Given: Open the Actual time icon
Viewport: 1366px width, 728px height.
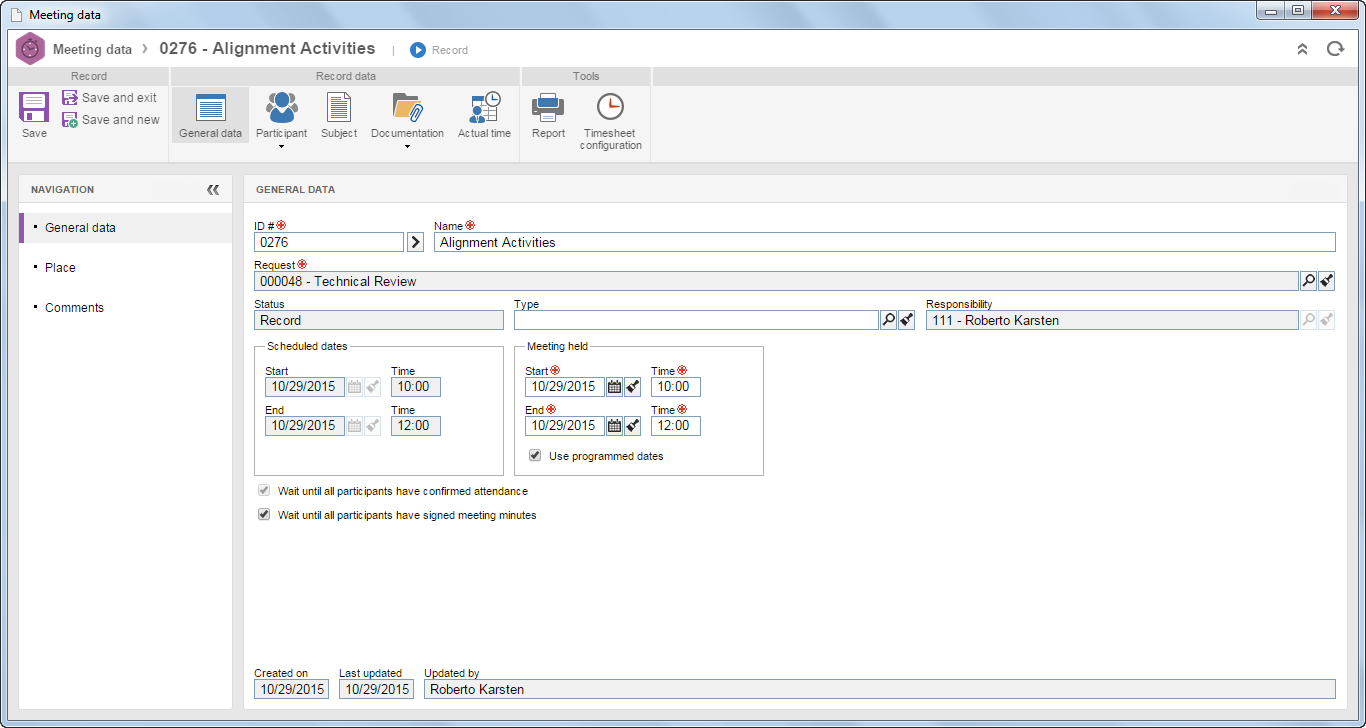Looking at the screenshot, I should click(485, 107).
